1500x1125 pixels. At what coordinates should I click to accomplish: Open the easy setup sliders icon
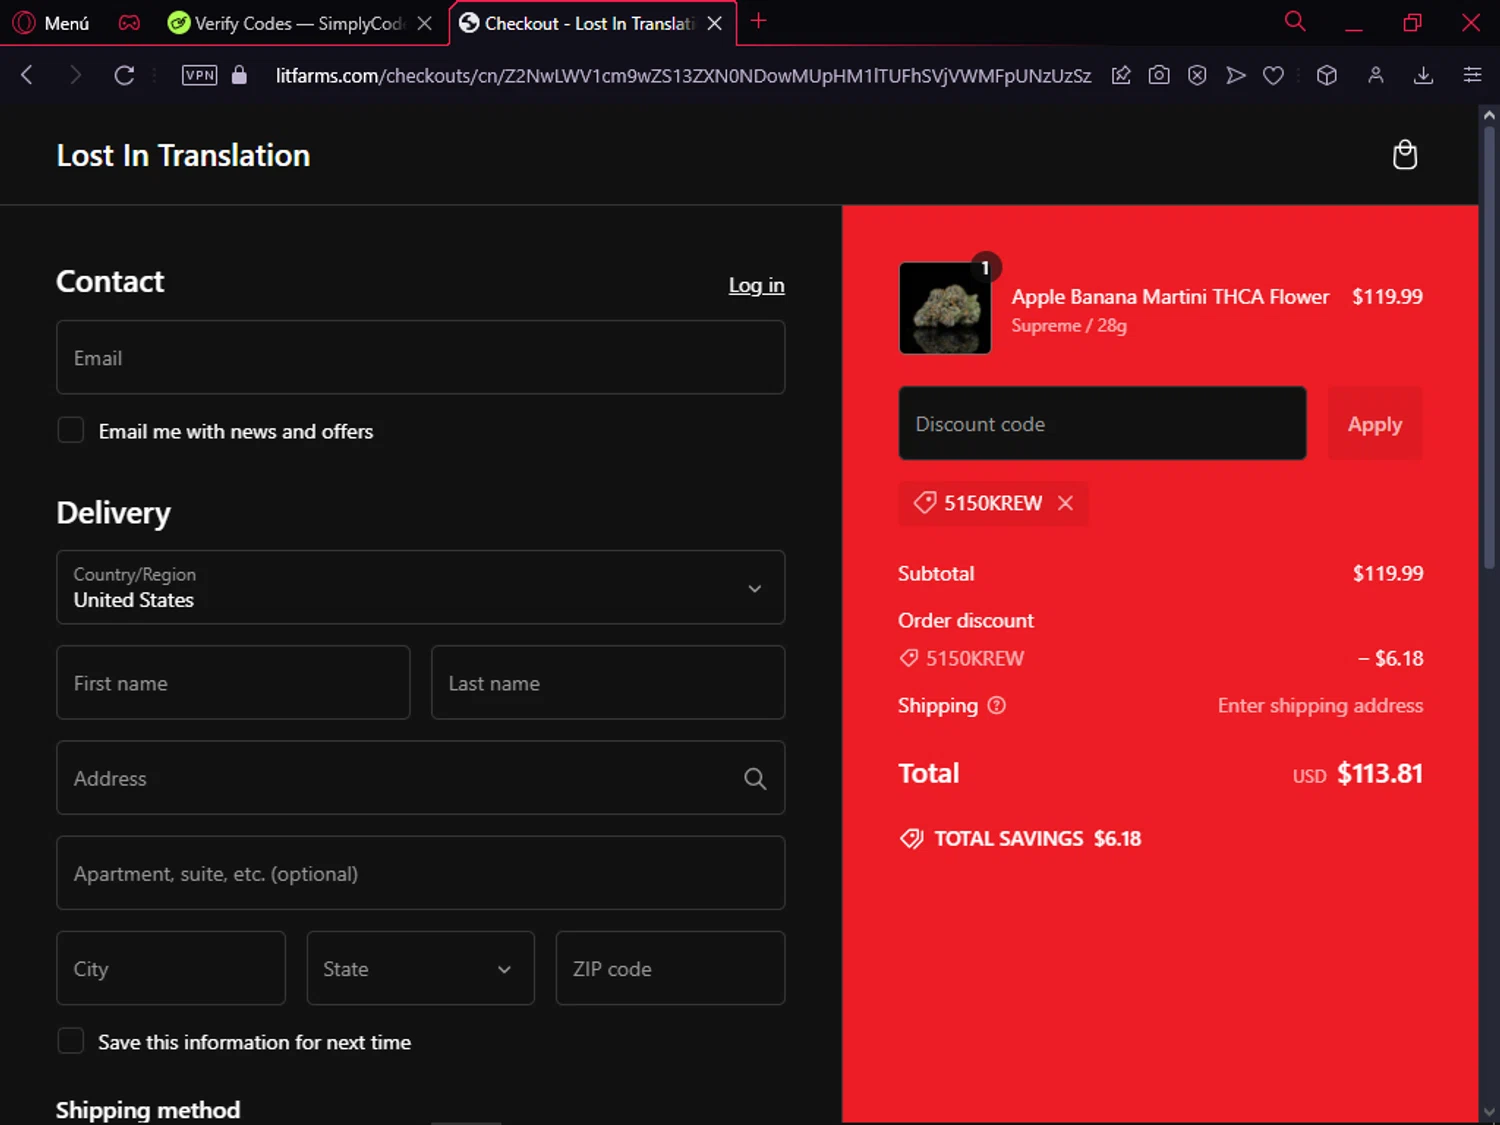pos(1472,75)
